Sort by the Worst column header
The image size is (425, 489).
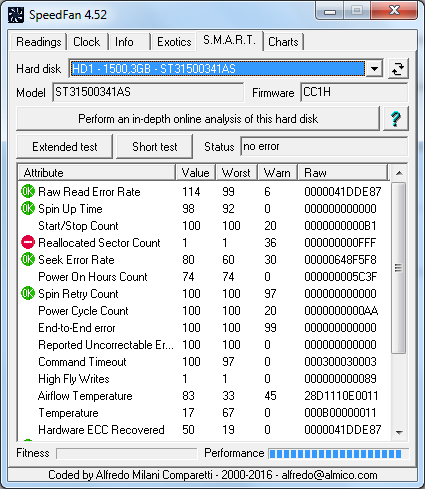[236, 173]
